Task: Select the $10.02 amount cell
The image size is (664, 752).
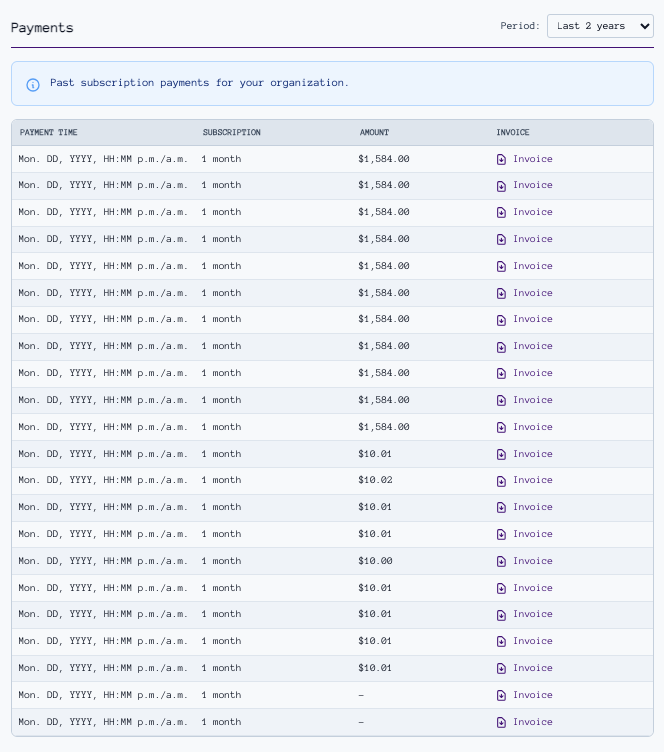Action: pyautogui.click(x=375, y=480)
